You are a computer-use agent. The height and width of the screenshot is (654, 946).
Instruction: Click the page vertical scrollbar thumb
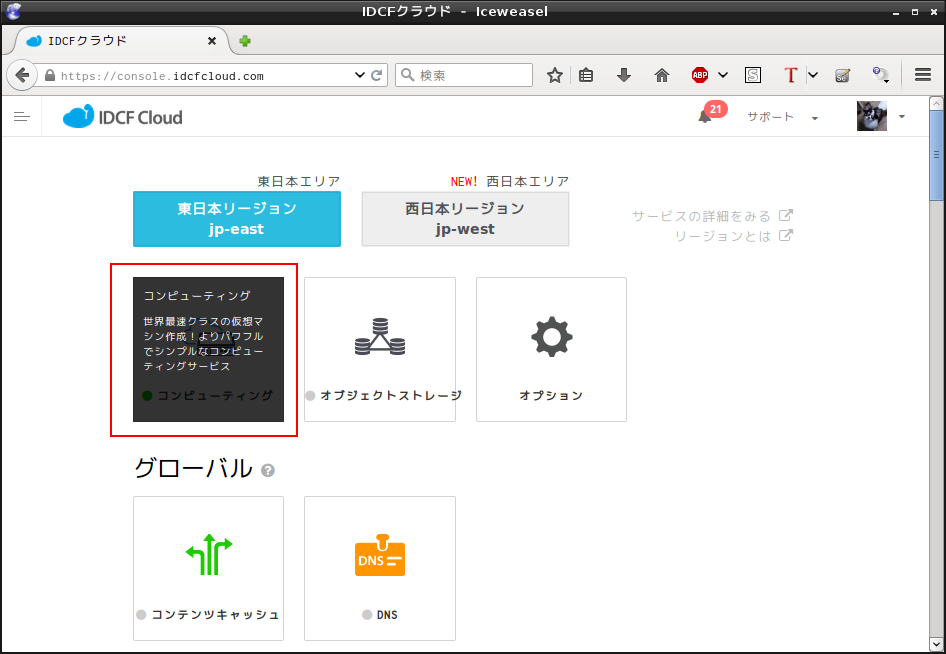coord(936,155)
